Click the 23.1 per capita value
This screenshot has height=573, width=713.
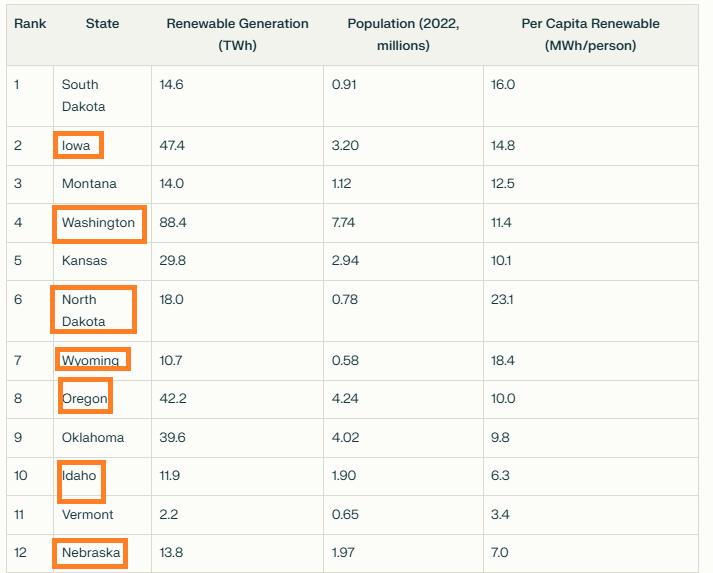click(x=503, y=299)
